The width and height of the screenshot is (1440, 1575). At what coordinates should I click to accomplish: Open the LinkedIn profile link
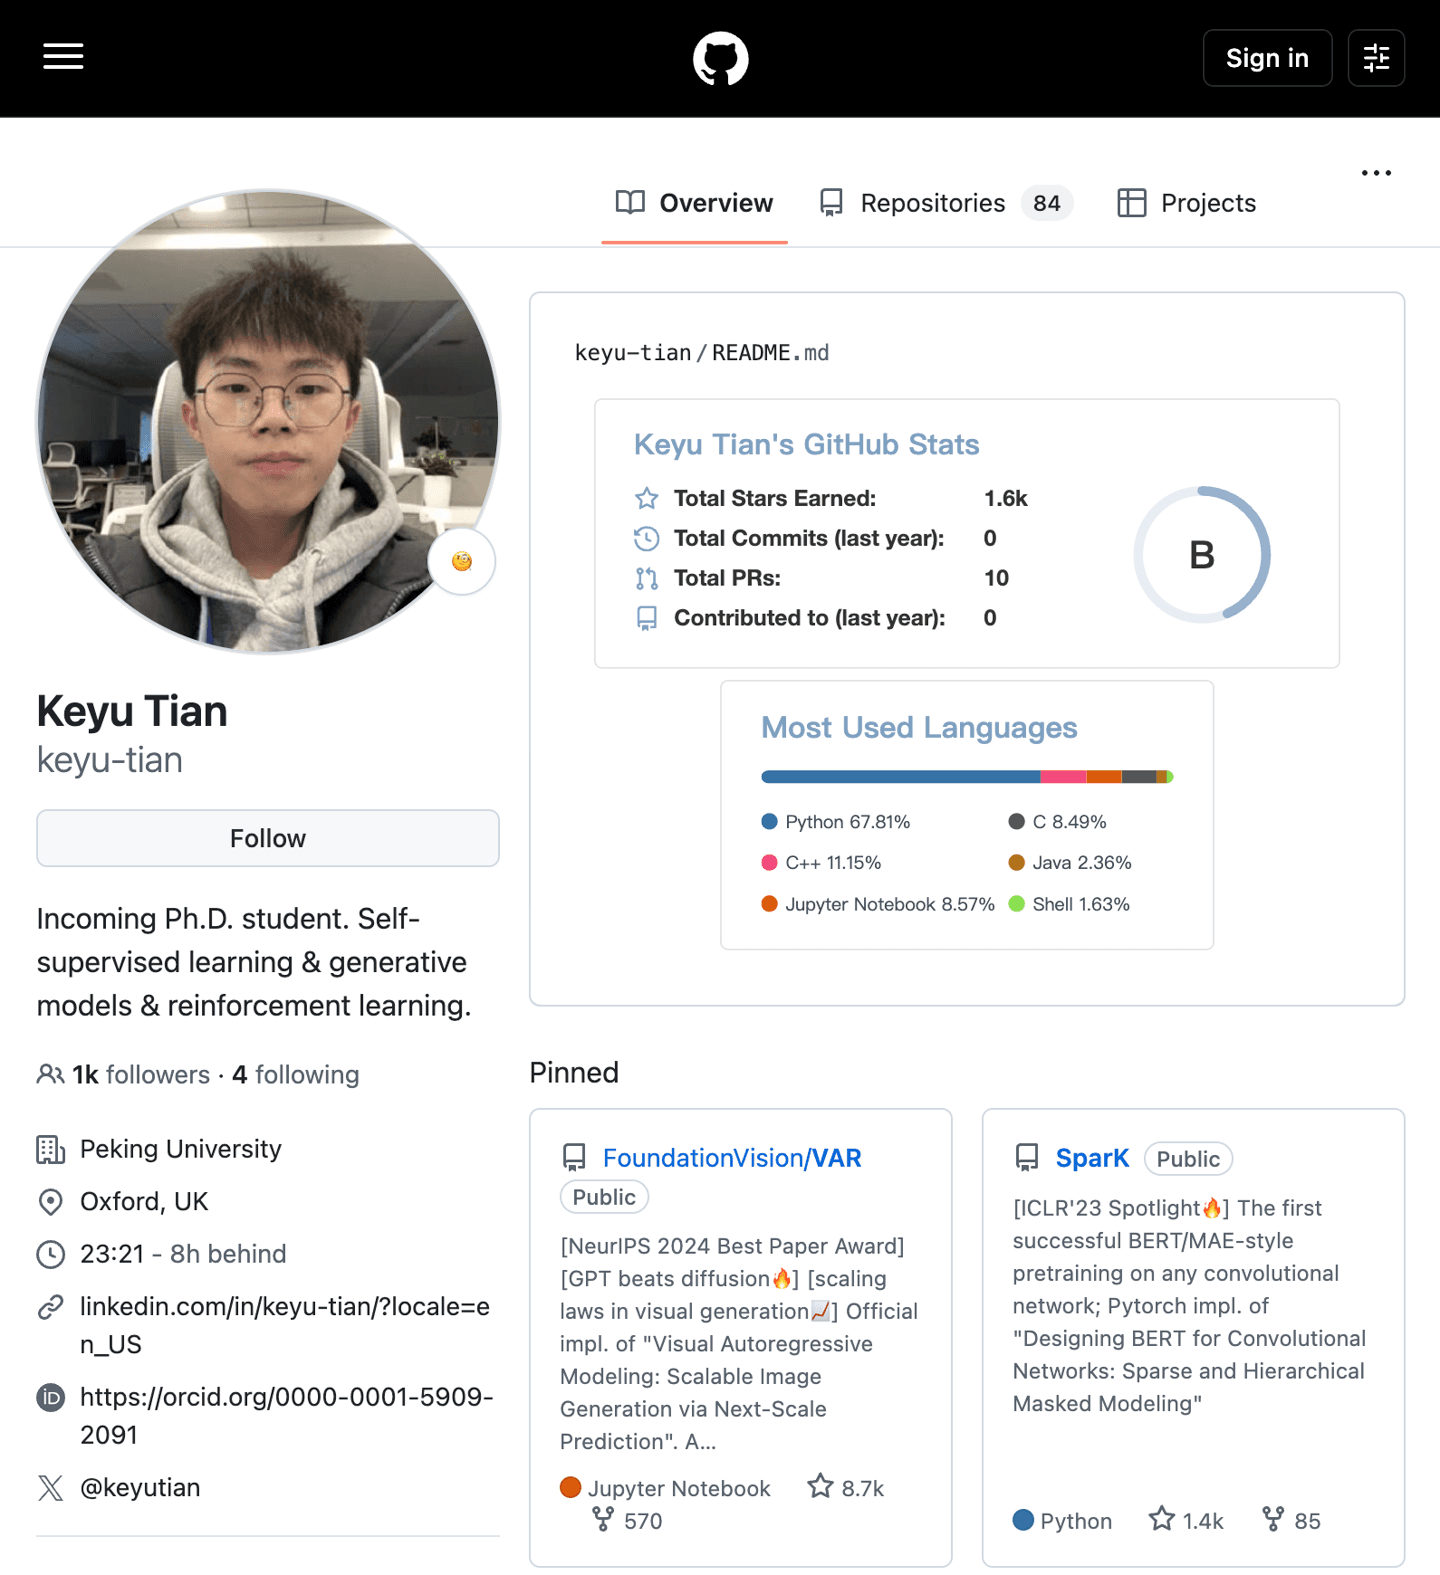pyautogui.click(x=285, y=1325)
